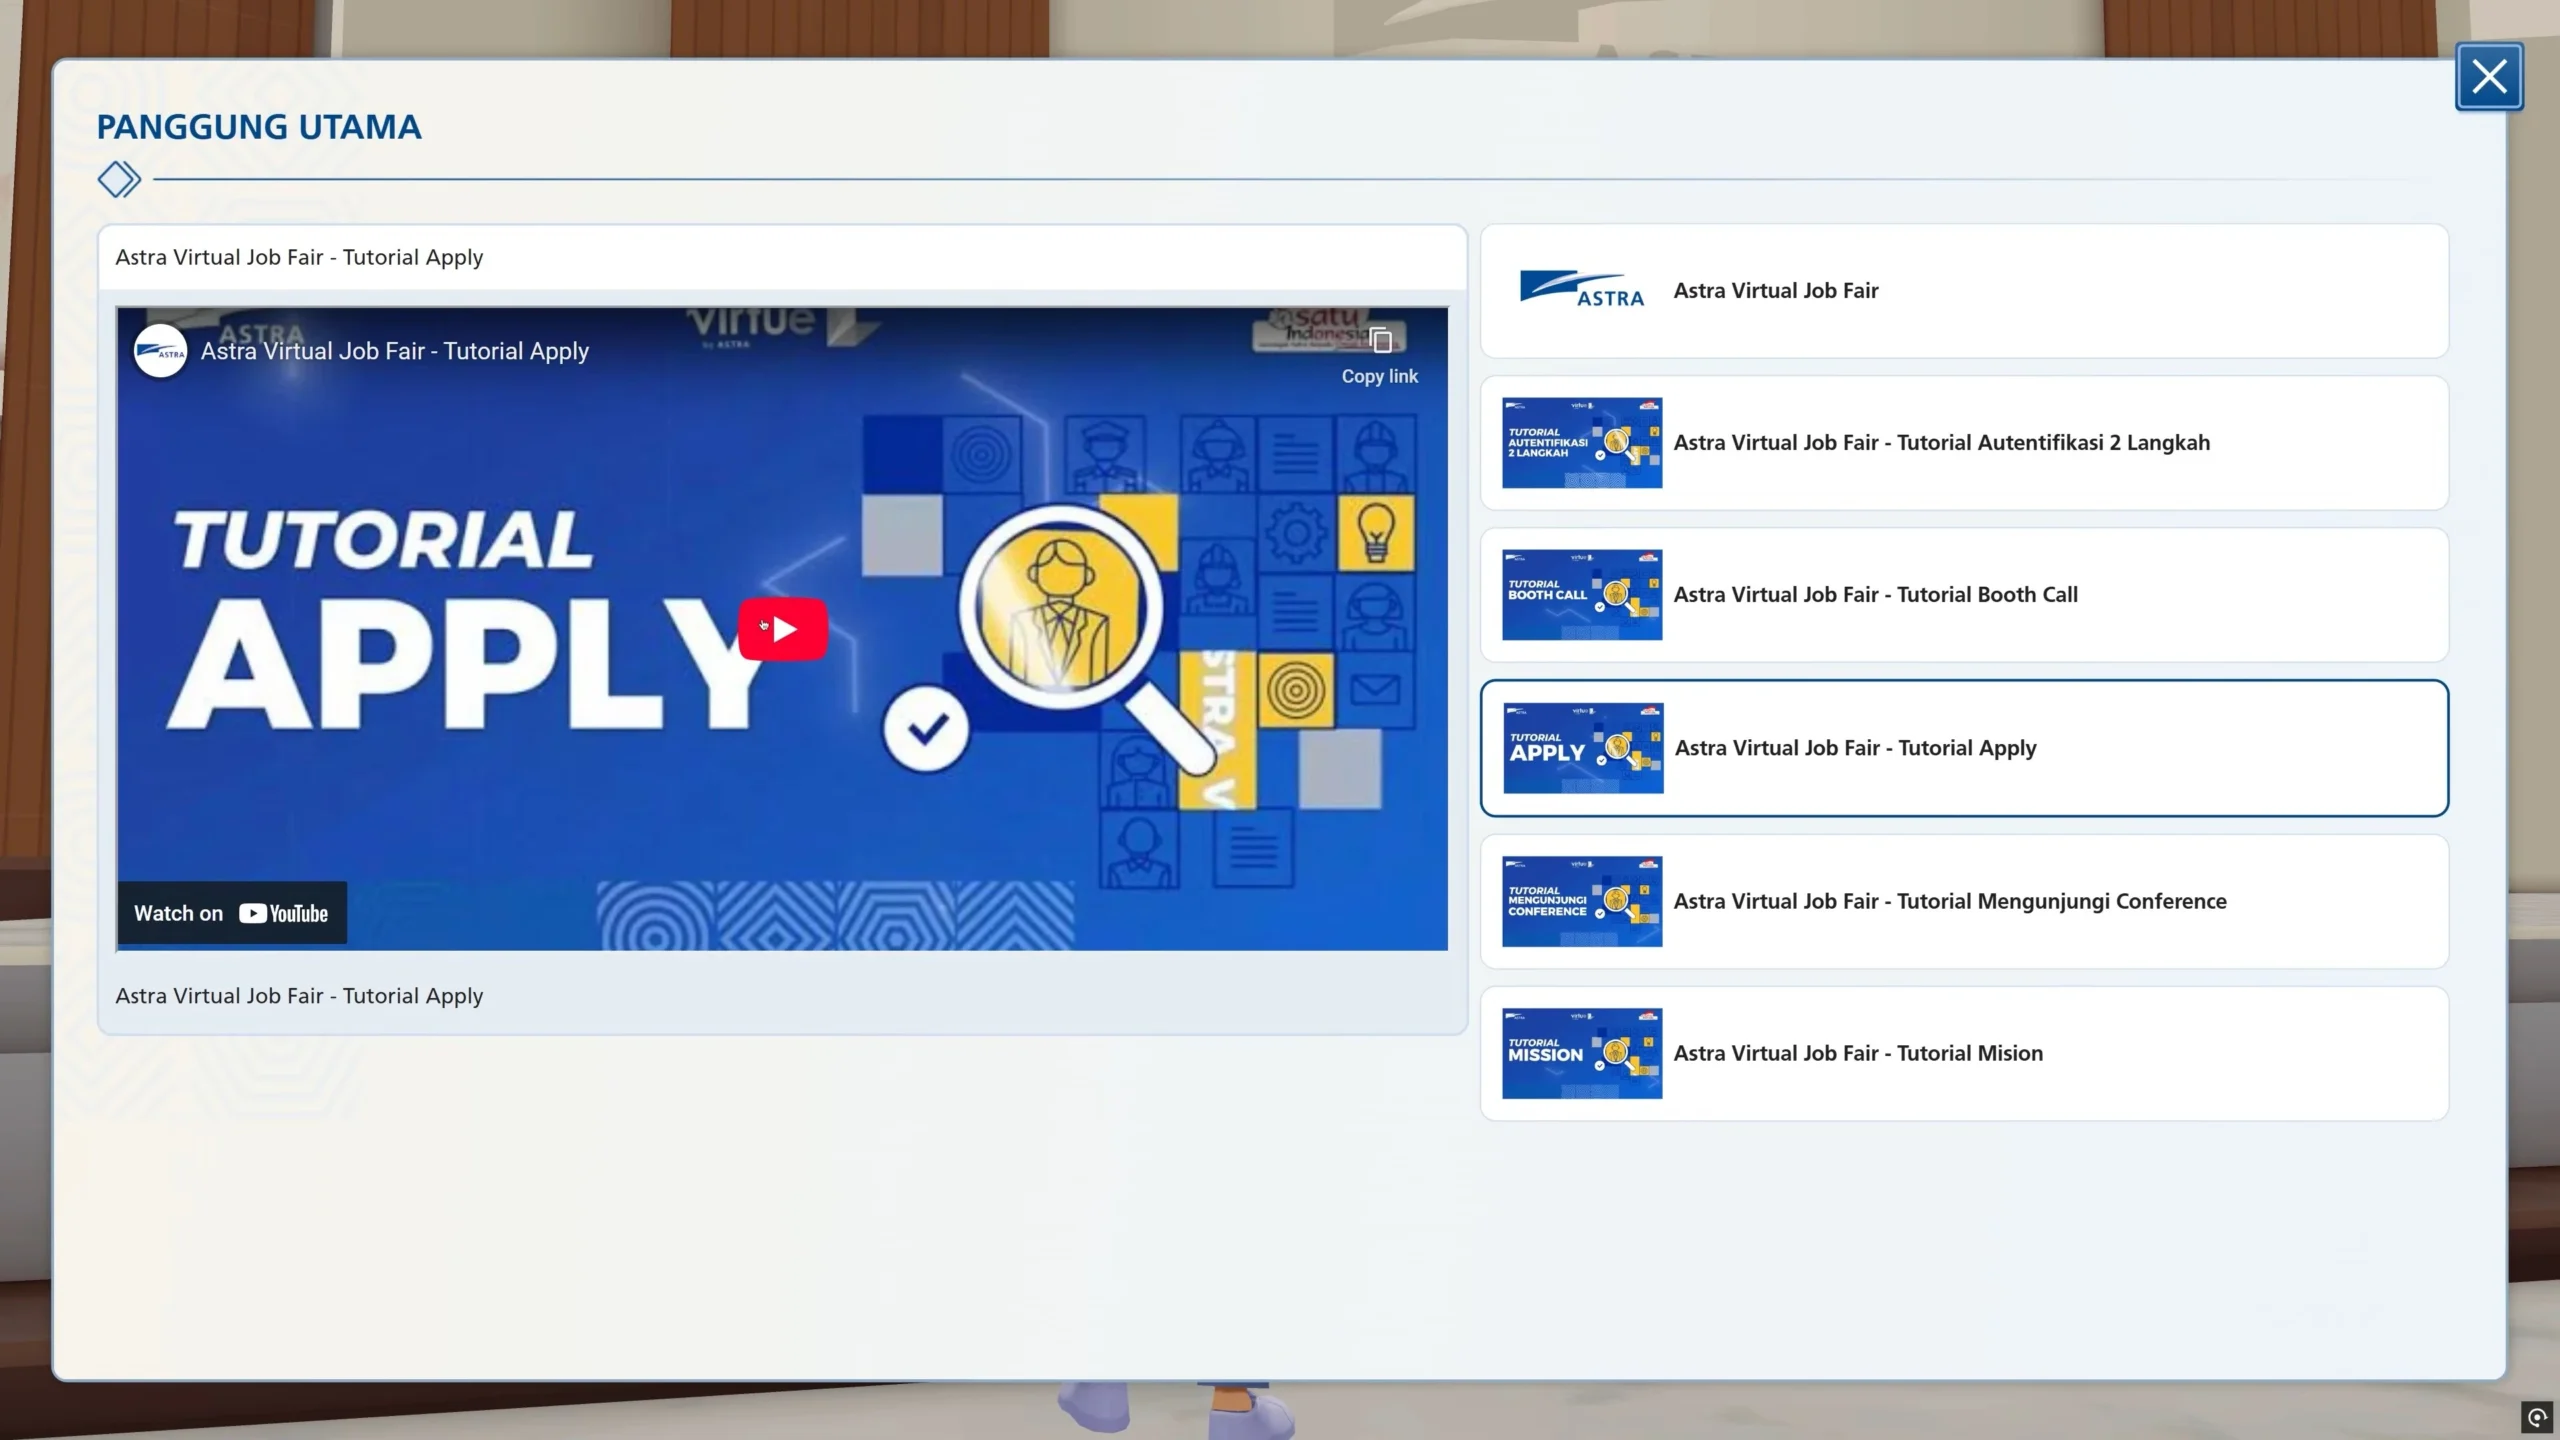The width and height of the screenshot is (2560, 1440).
Task: Open Astra Virtual Job Fair playlist item
Action: 1776,291
